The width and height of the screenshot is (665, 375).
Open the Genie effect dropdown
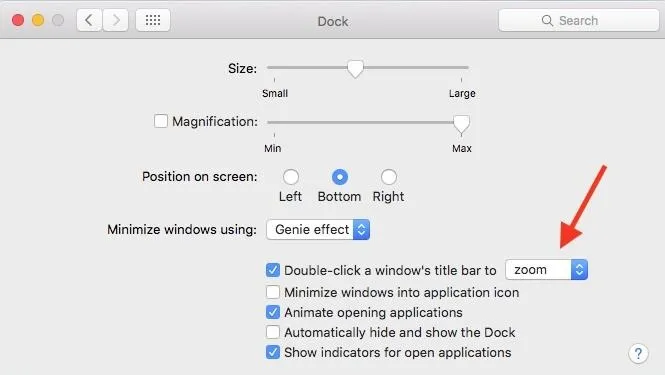click(318, 229)
